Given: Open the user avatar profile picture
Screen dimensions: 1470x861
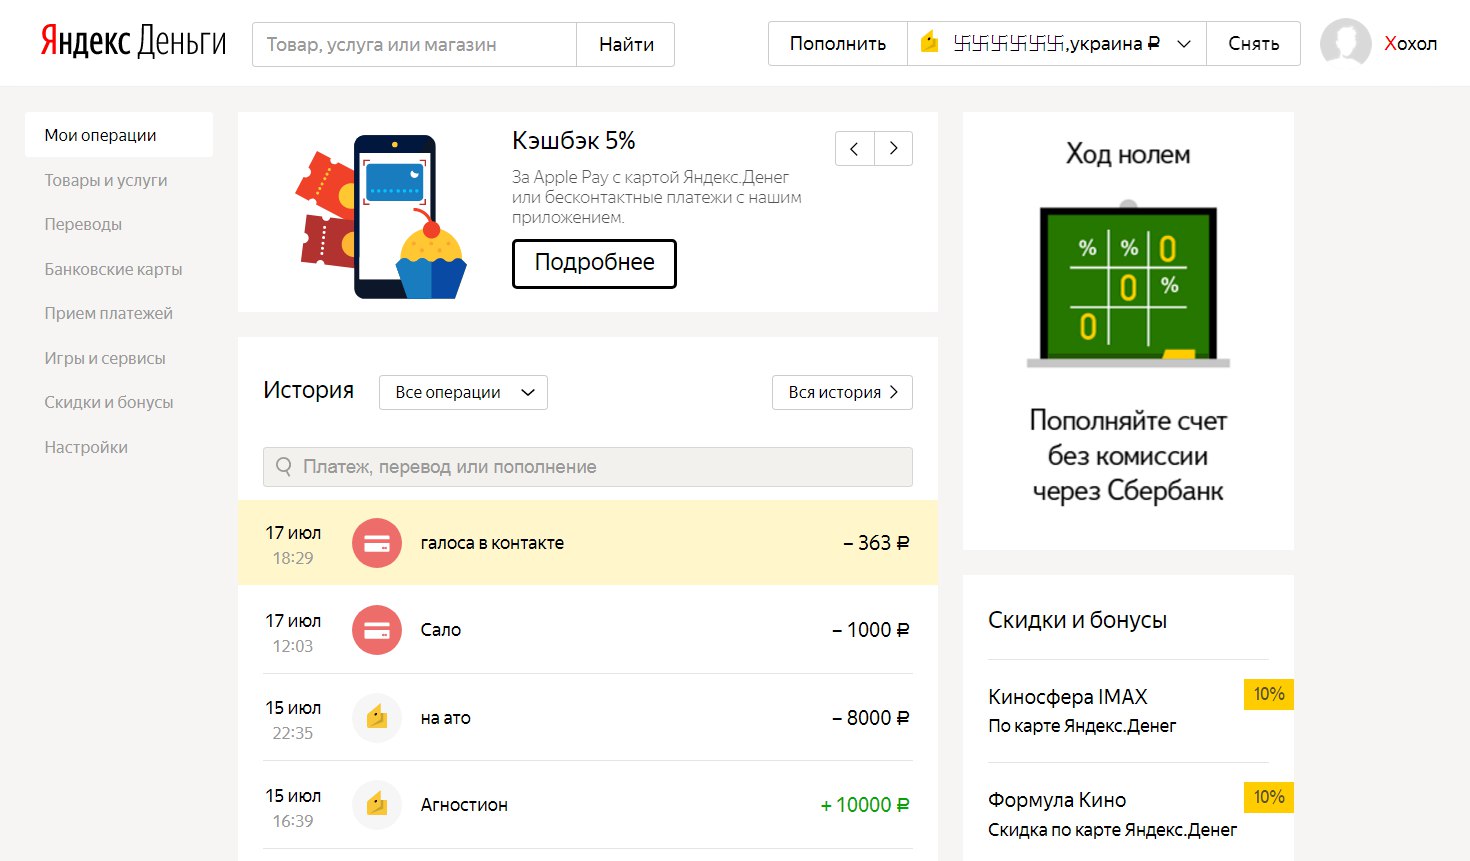Looking at the screenshot, I should 1345,43.
